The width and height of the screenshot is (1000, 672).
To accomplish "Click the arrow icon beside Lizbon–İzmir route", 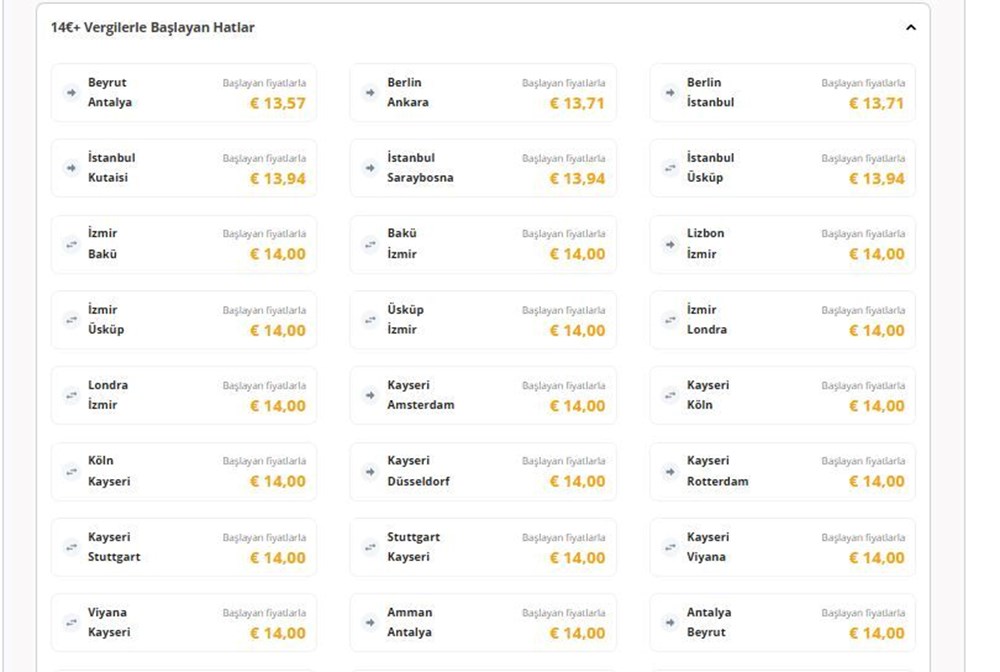I will (x=670, y=244).
